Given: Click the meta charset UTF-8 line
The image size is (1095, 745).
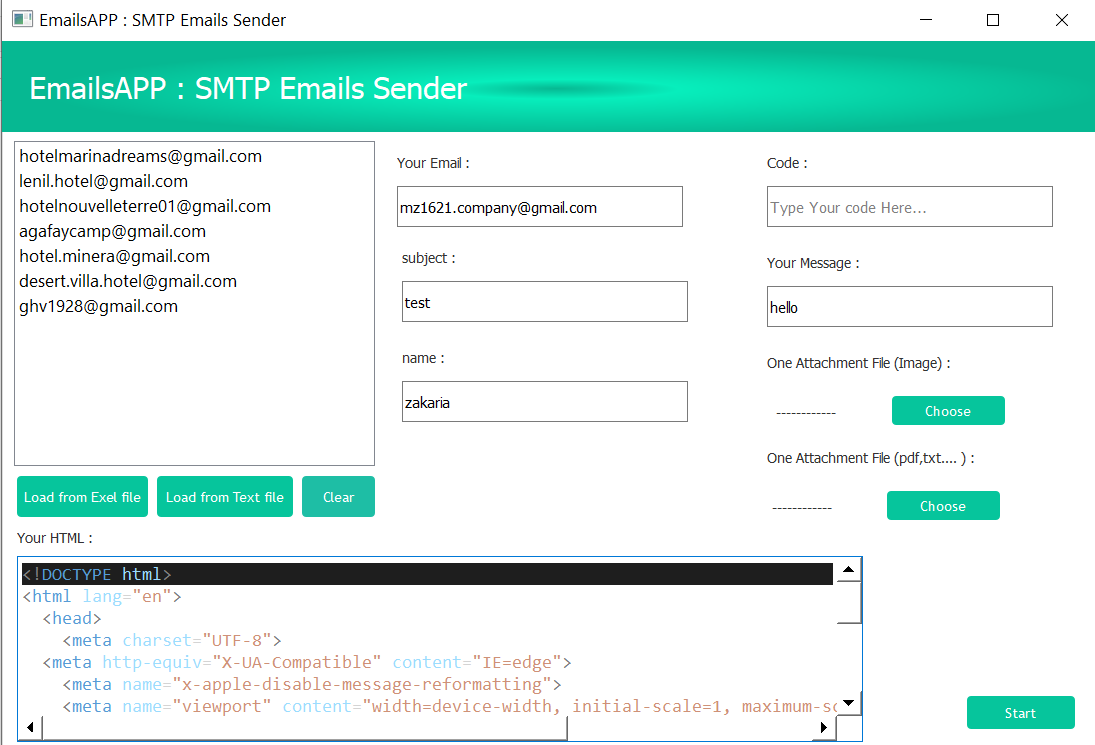Looking at the screenshot, I should click(x=172, y=640).
